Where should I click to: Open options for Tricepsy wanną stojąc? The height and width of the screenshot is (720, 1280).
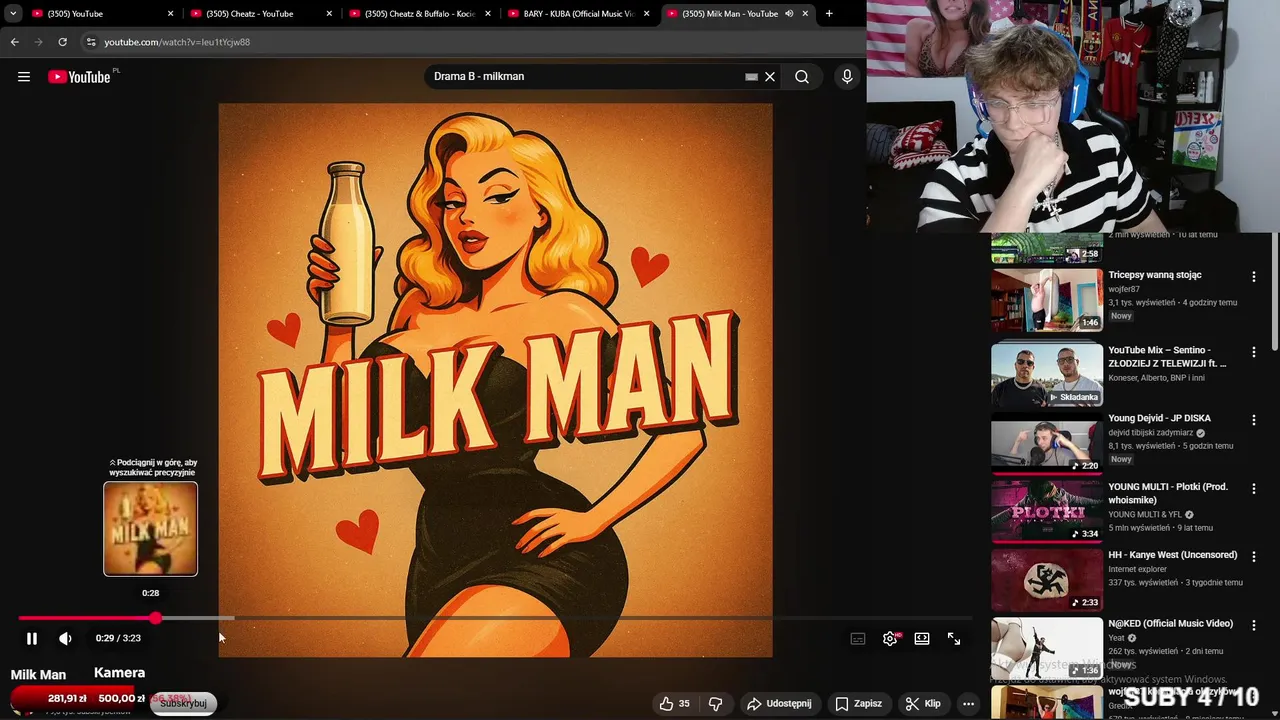point(1253,277)
